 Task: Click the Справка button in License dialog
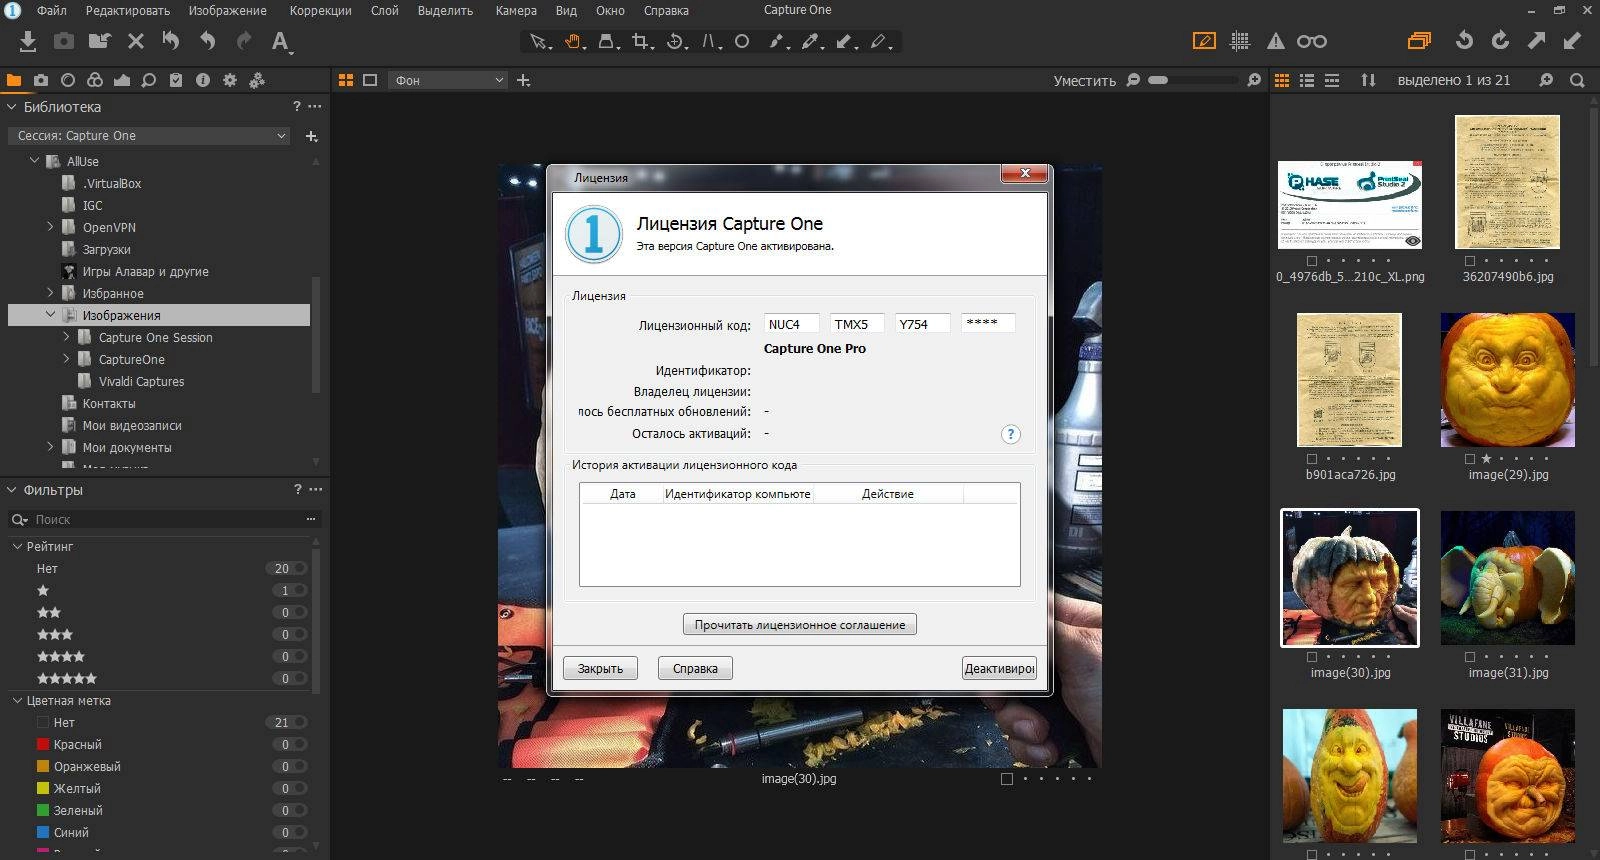click(x=695, y=668)
